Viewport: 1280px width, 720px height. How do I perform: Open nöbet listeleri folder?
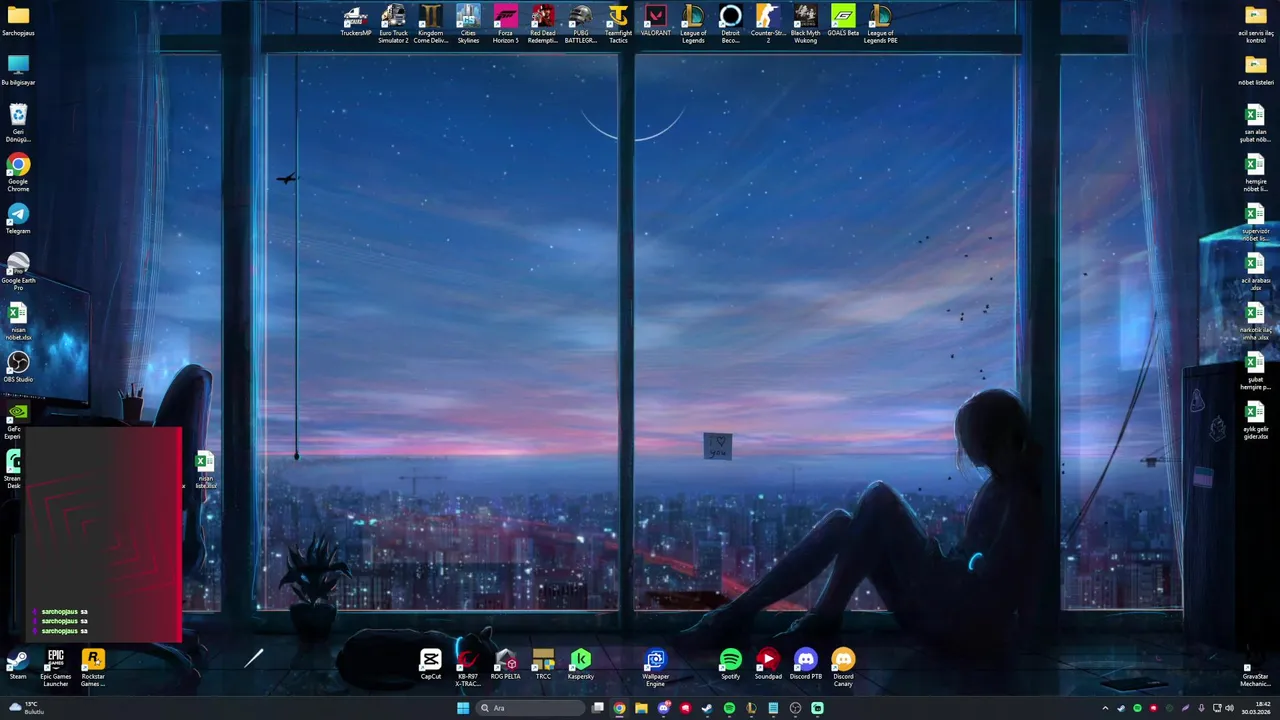tap(1256, 70)
